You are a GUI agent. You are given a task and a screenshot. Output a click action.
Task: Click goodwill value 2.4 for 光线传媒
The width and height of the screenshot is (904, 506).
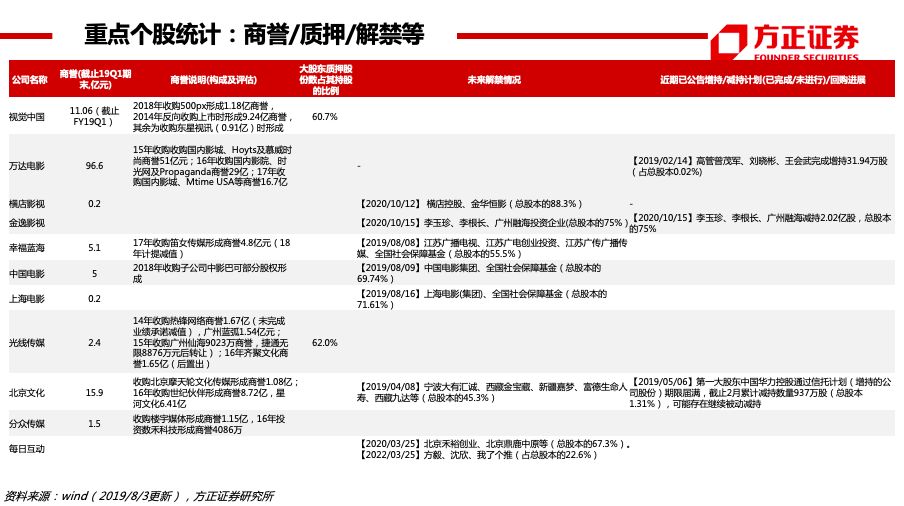[x=94, y=343]
